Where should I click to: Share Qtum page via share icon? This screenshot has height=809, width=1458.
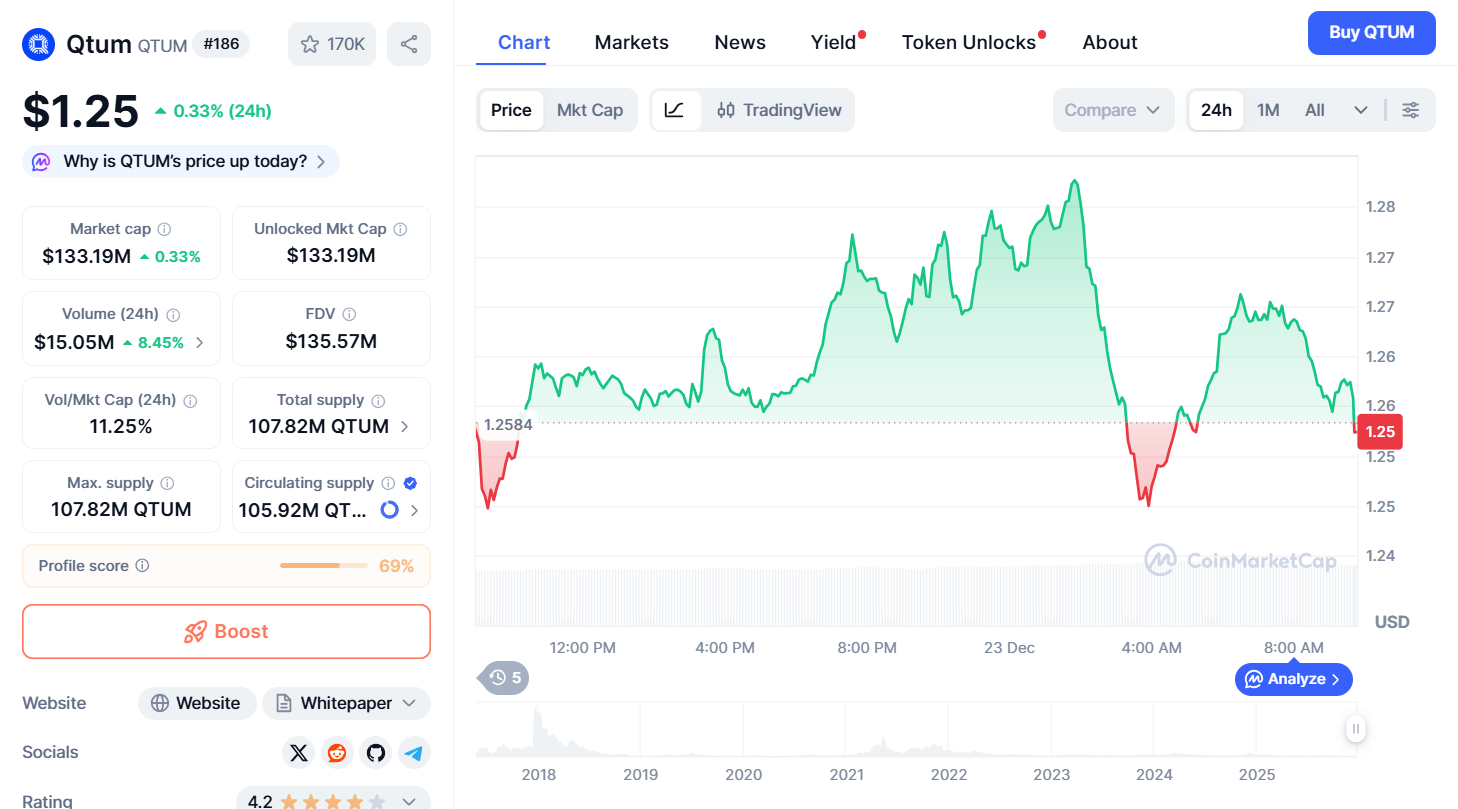tap(408, 44)
